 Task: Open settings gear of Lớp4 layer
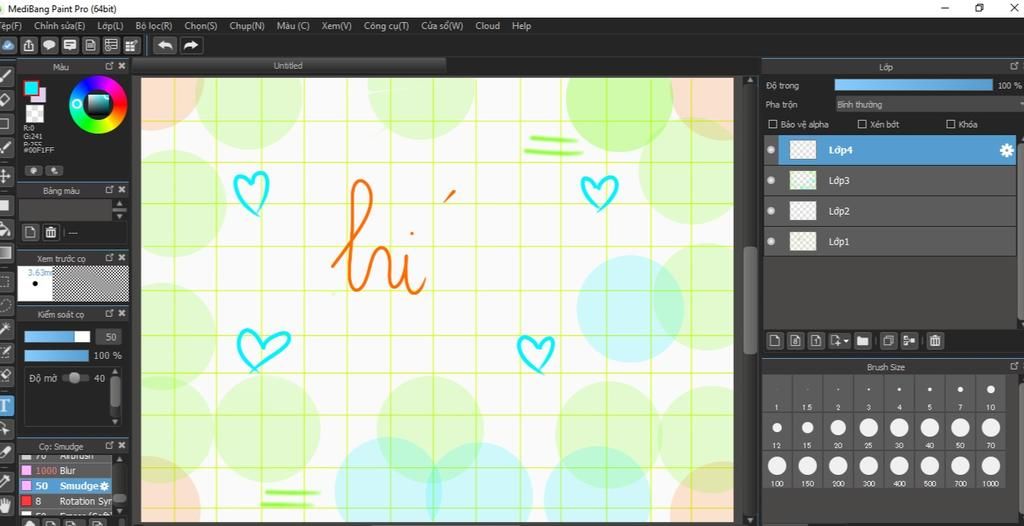[1006, 150]
